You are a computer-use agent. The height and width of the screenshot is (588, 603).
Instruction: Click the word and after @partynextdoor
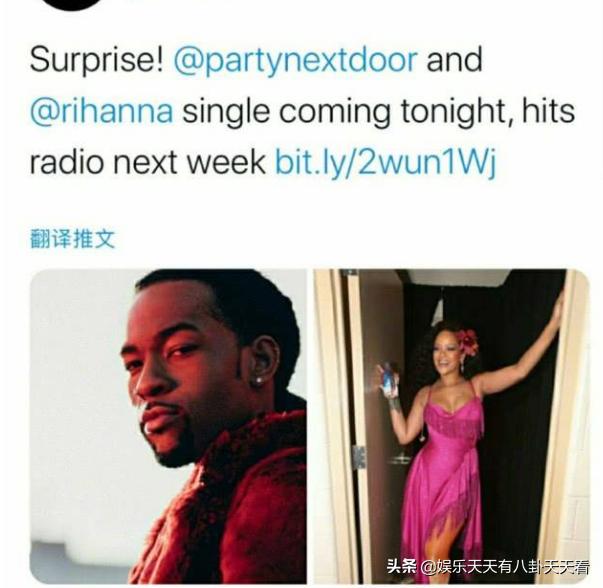[x=454, y=60]
